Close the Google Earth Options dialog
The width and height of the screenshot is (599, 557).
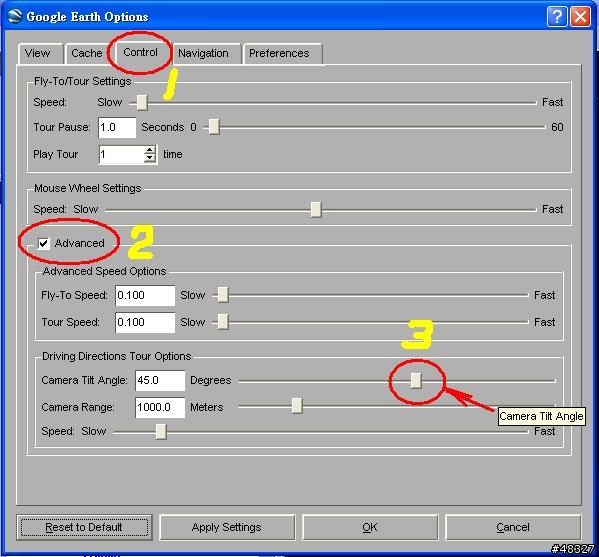(581, 17)
